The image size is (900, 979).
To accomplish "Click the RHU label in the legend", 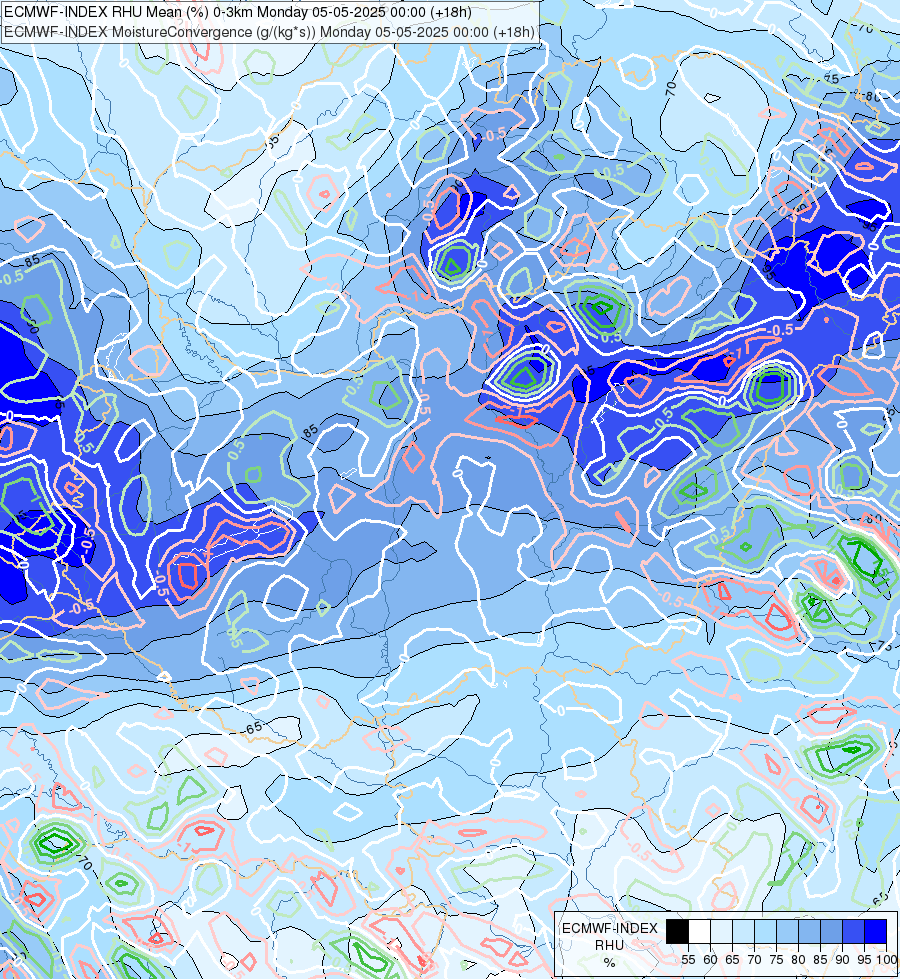I will pos(610,945).
